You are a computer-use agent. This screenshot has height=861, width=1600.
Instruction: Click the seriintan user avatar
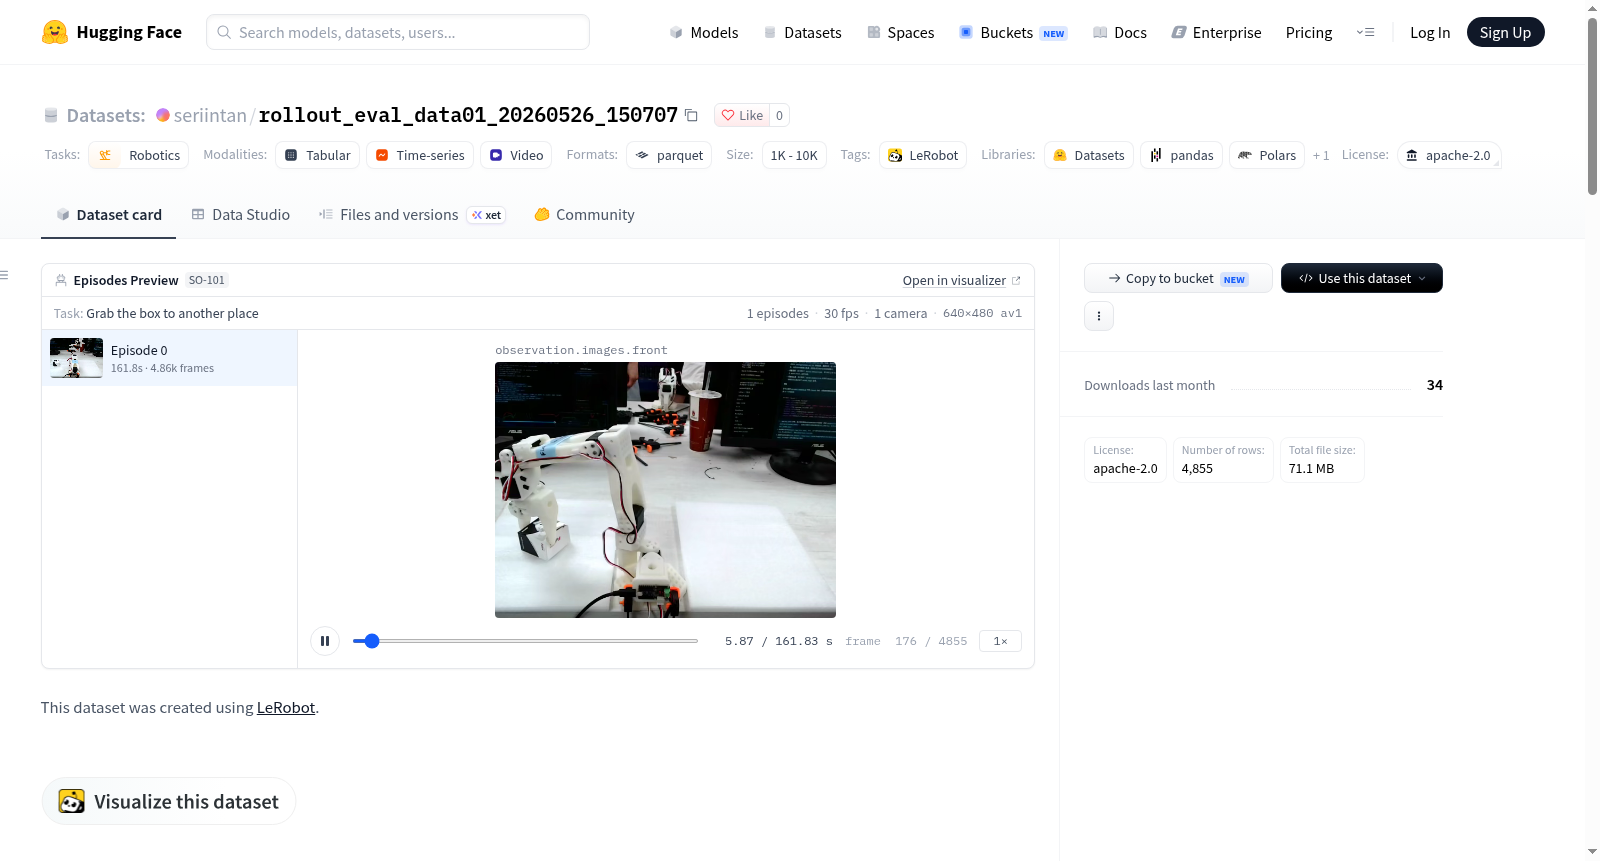(163, 115)
